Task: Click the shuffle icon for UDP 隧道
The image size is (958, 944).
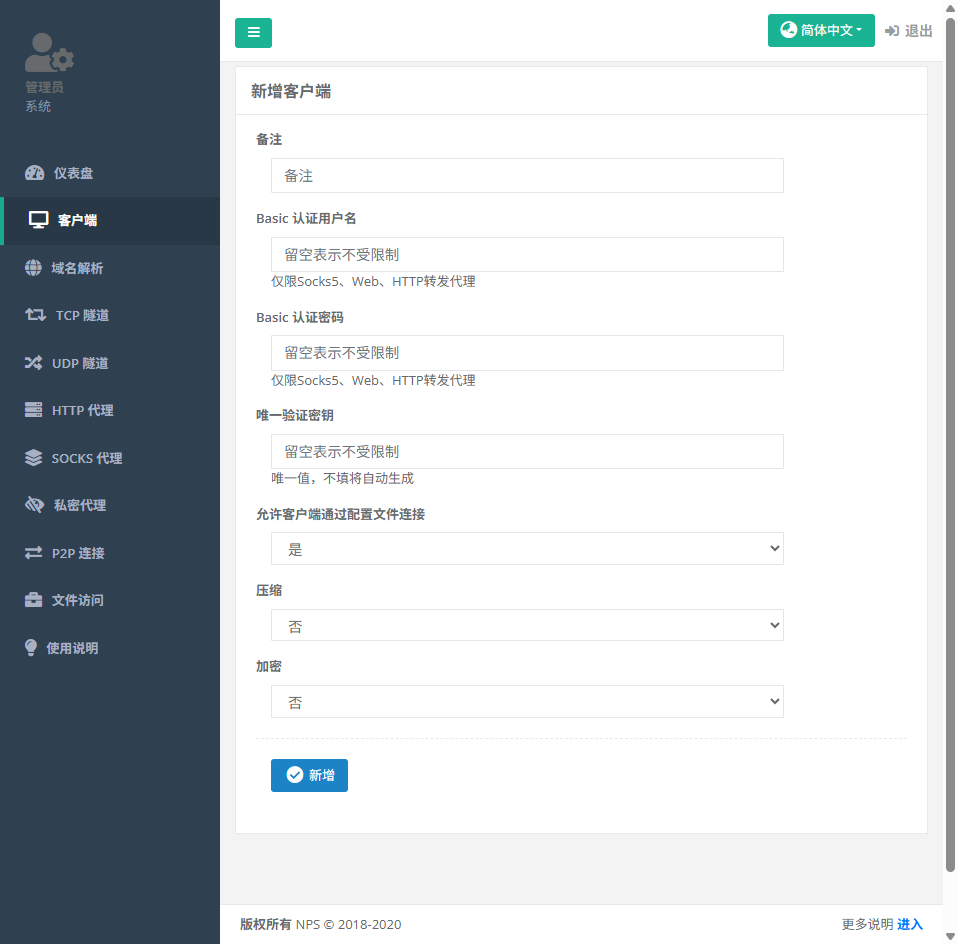Action: click(x=33, y=363)
